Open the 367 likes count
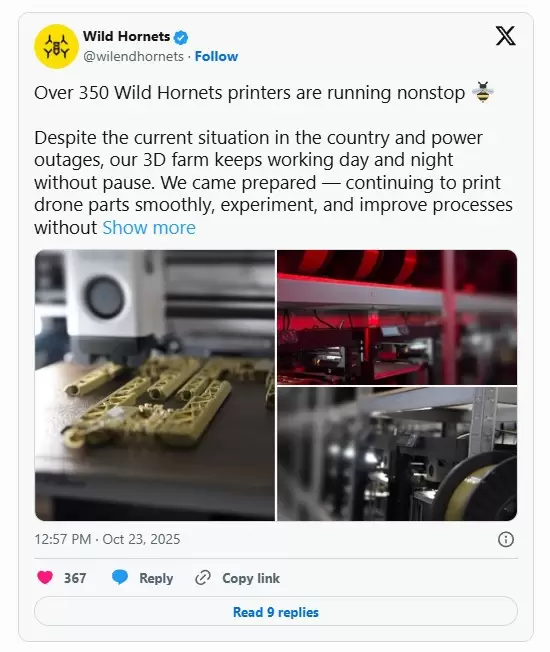The height and width of the screenshot is (652, 550). (75, 578)
